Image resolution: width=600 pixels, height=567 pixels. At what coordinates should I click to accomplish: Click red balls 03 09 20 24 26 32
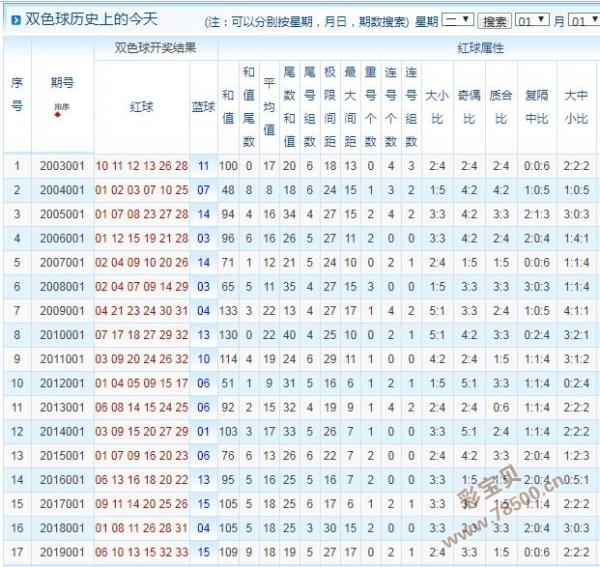[x=142, y=359]
